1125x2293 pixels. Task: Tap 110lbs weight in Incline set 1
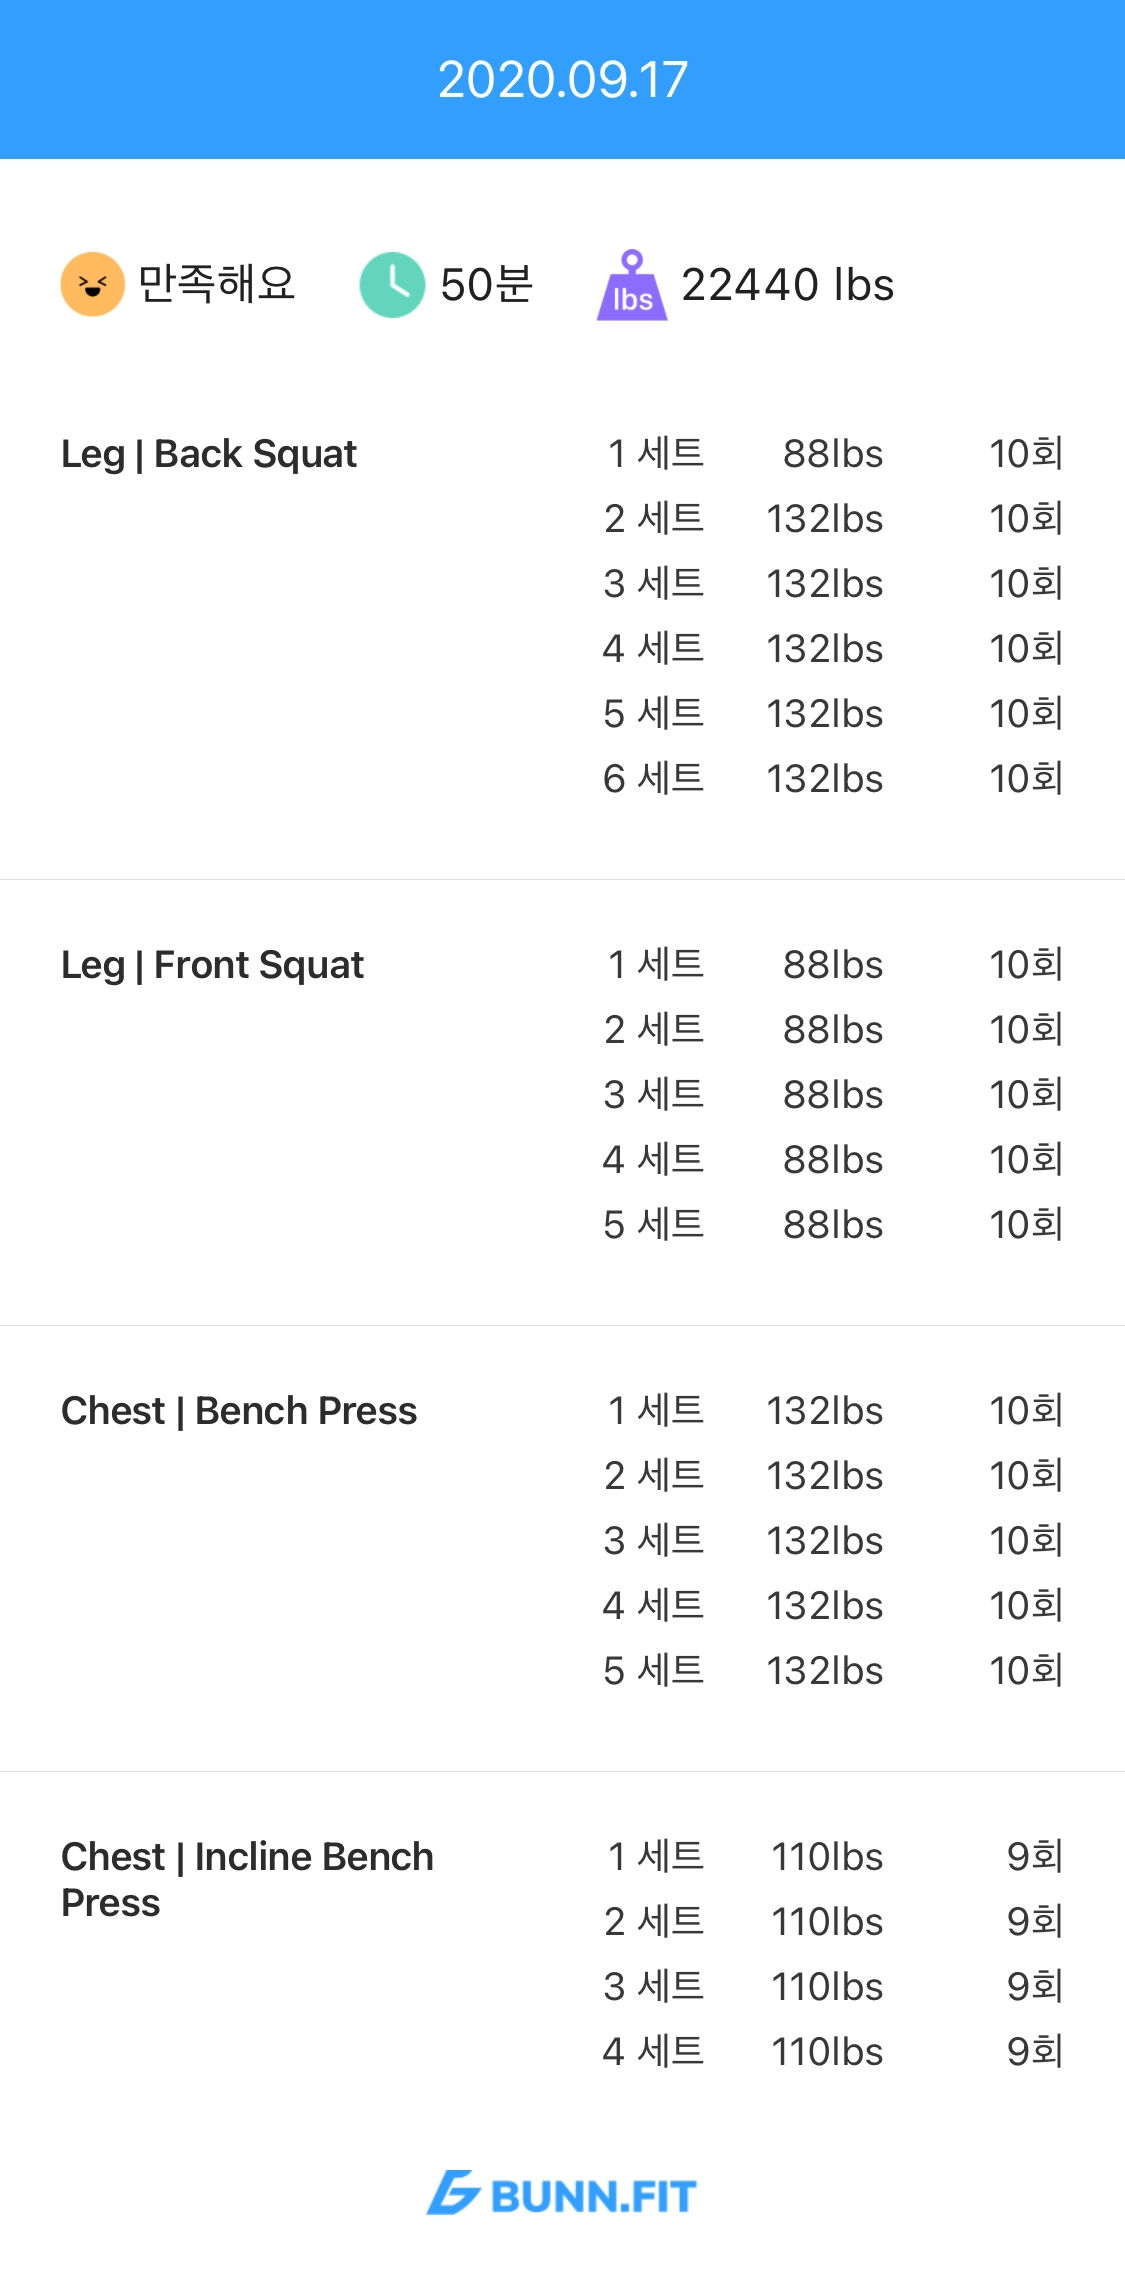point(827,1857)
